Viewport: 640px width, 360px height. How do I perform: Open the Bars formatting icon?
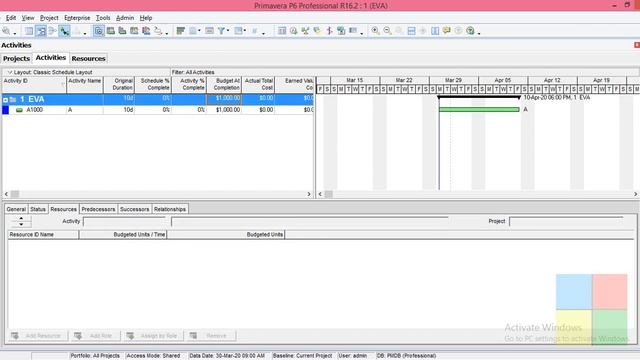[x=180, y=31]
